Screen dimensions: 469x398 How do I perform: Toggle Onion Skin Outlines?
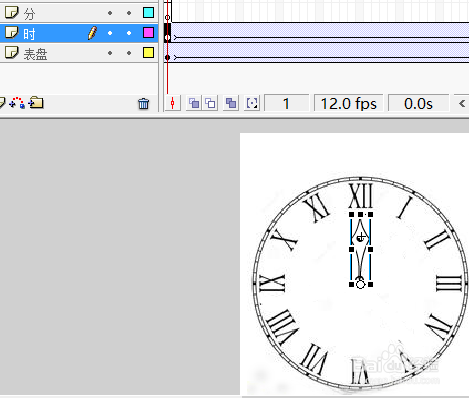pyautogui.click(x=210, y=103)
